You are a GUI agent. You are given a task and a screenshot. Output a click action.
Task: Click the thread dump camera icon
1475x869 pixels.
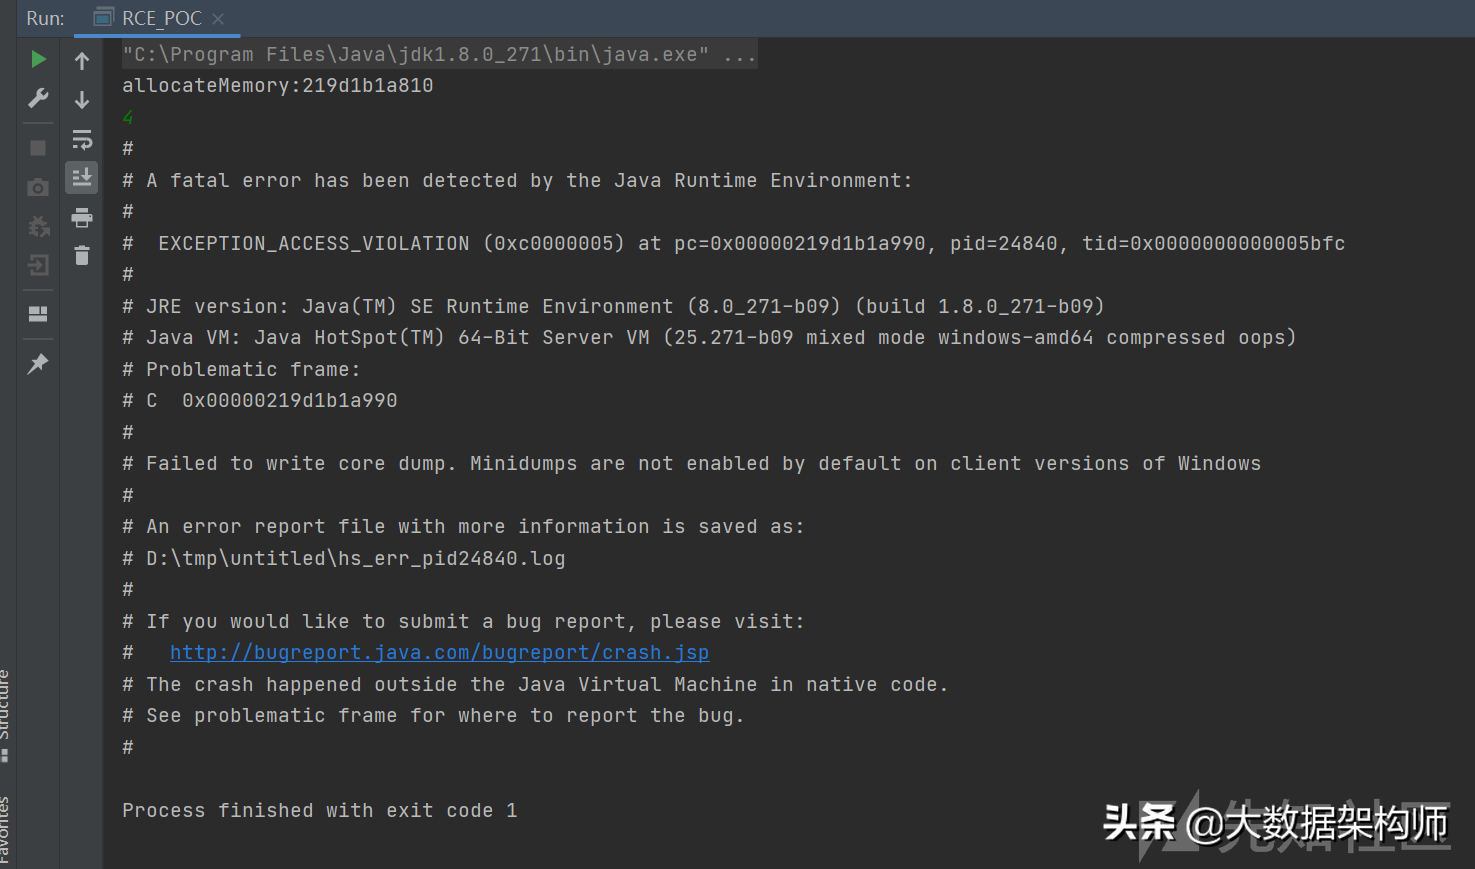click(38, 187)
